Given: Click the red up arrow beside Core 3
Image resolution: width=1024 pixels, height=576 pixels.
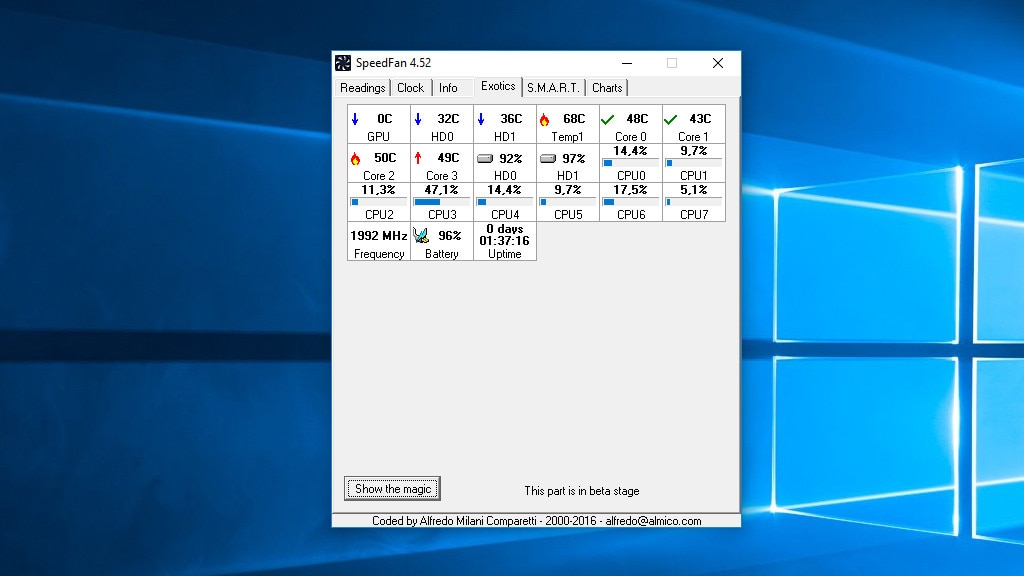Looking at the screenshot, I should point(420,158).
